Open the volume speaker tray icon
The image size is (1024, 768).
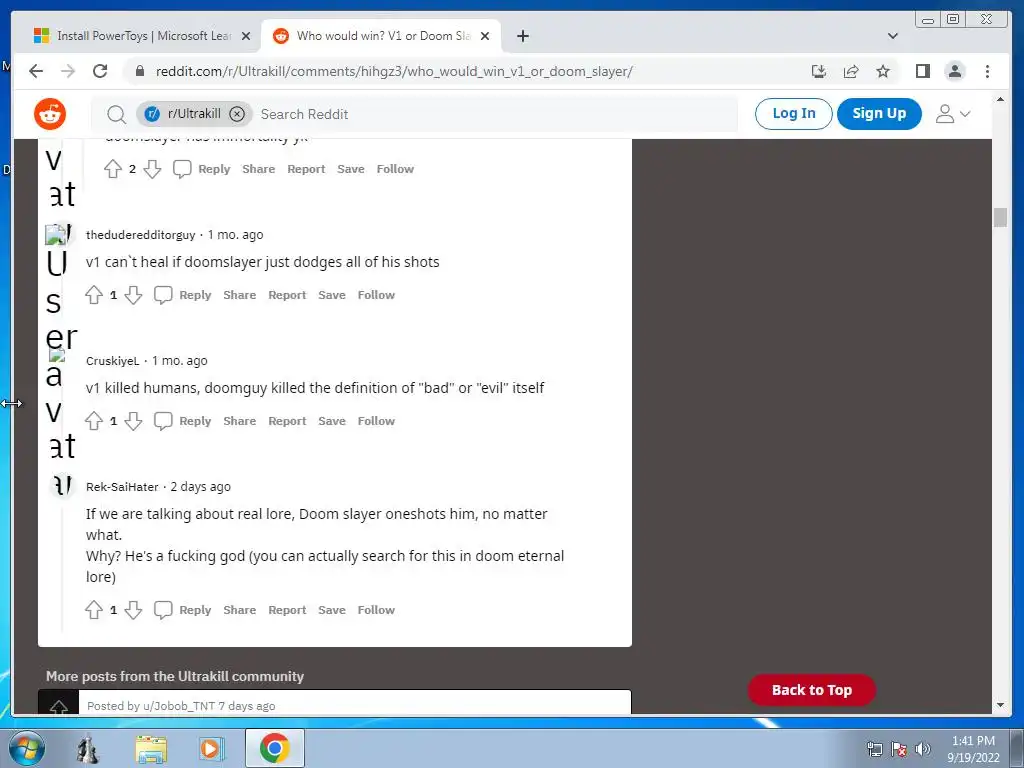pyautogui.click(x=923, y=749)
